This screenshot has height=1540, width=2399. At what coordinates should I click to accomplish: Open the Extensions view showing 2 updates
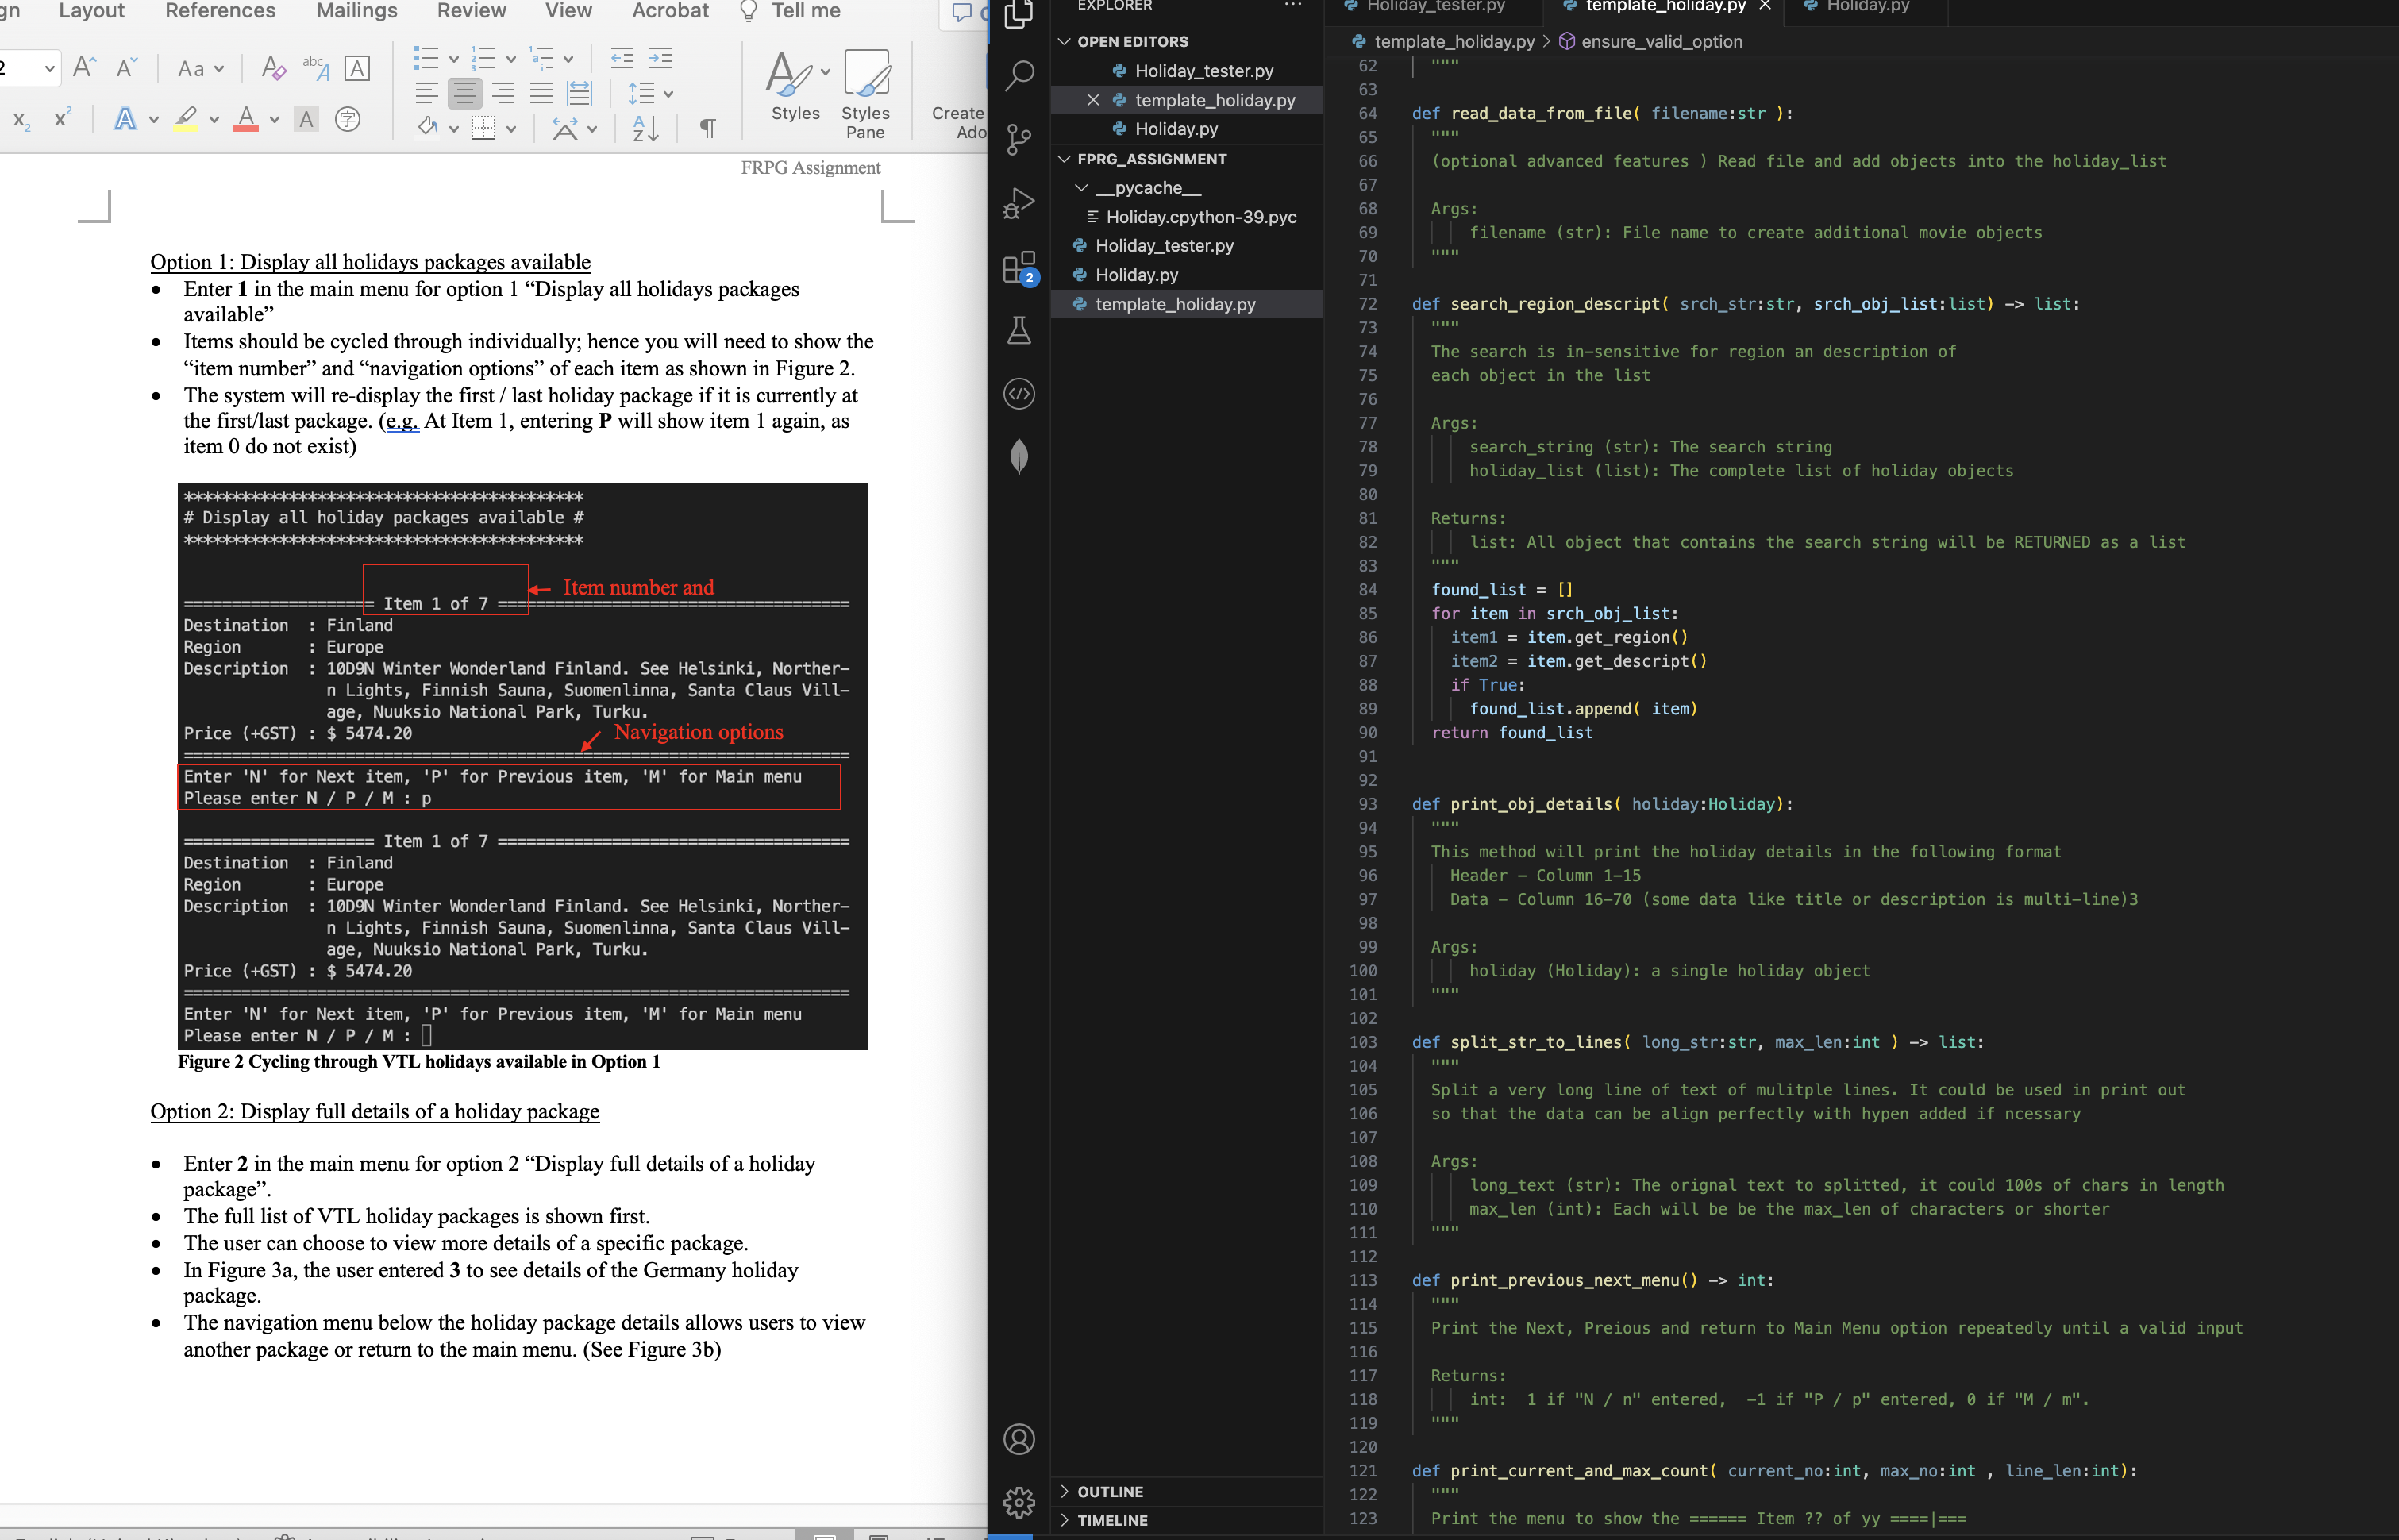point(1018,268)
